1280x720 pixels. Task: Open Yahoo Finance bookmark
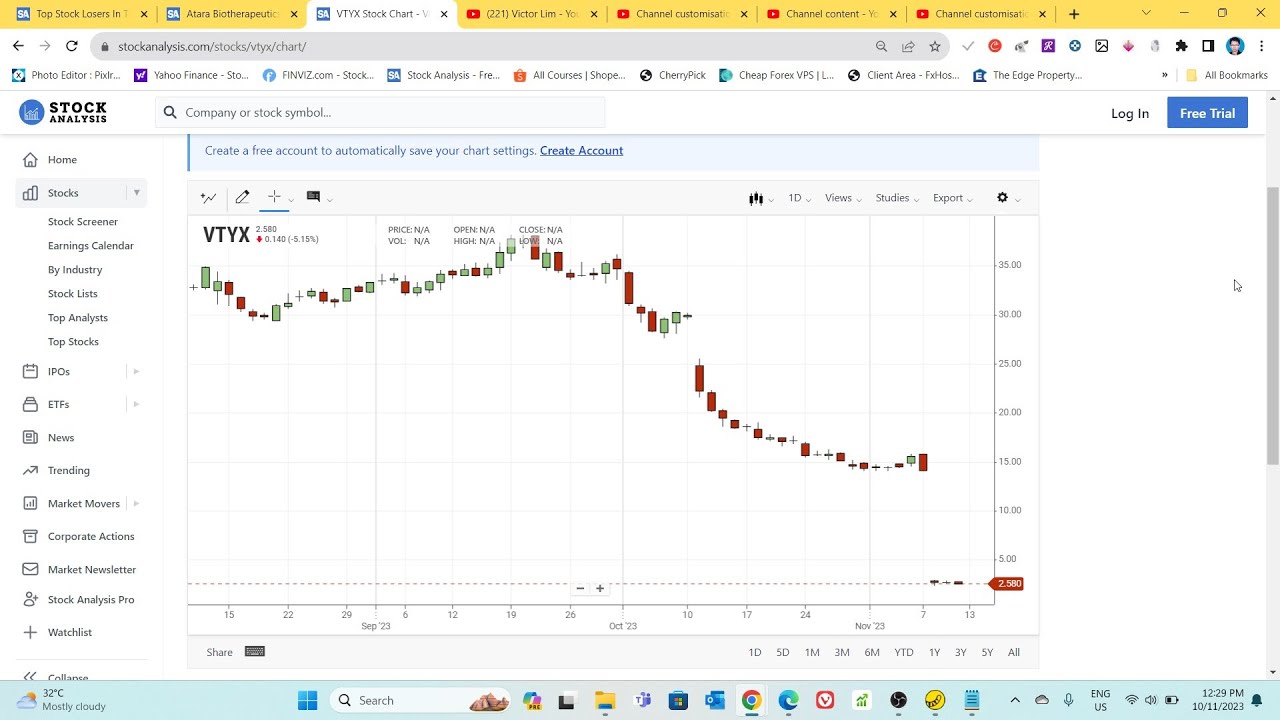pos(191,75)
